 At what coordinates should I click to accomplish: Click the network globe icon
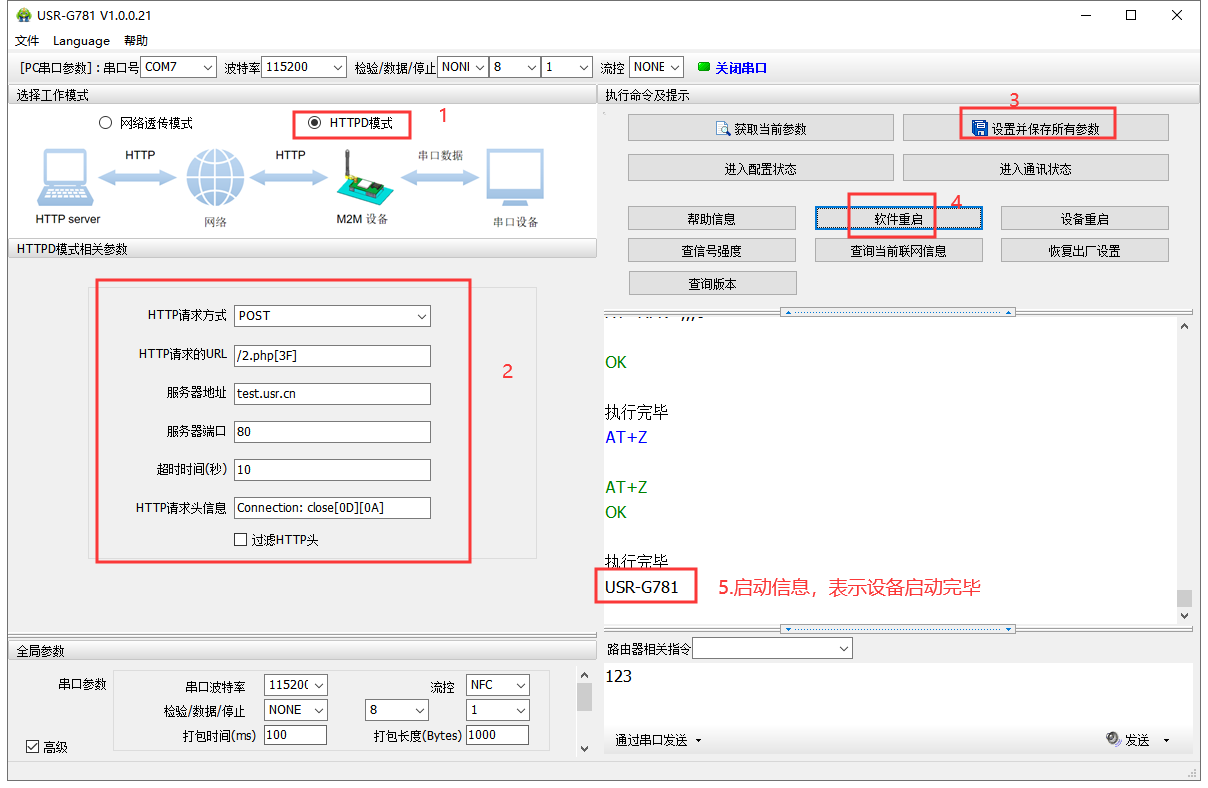[x=215, y=178]
